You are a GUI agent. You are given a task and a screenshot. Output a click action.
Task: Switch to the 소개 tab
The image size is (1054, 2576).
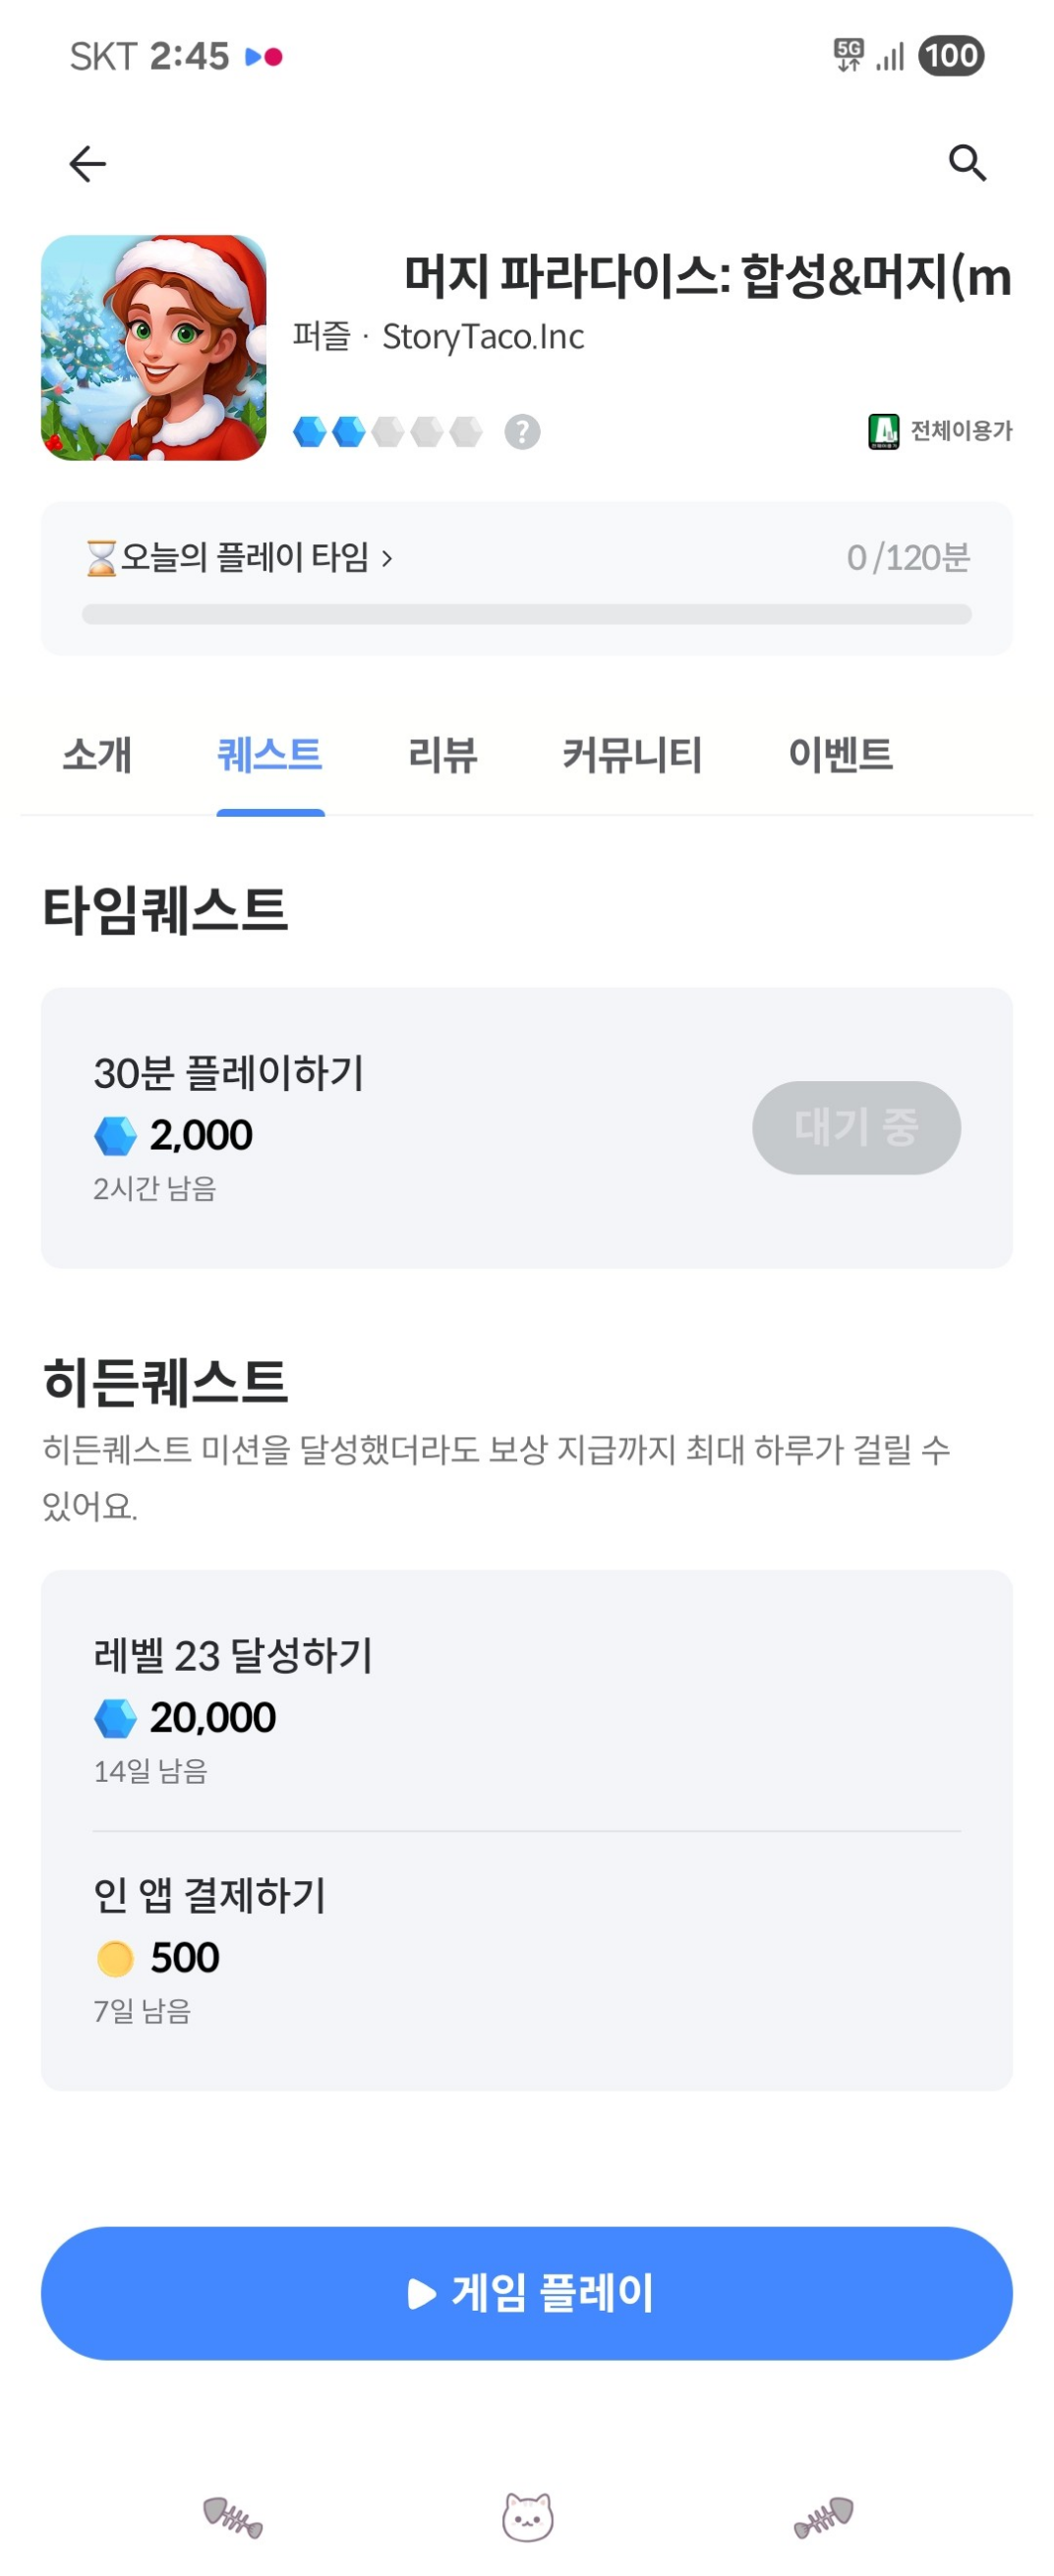(x=97, y=754)
